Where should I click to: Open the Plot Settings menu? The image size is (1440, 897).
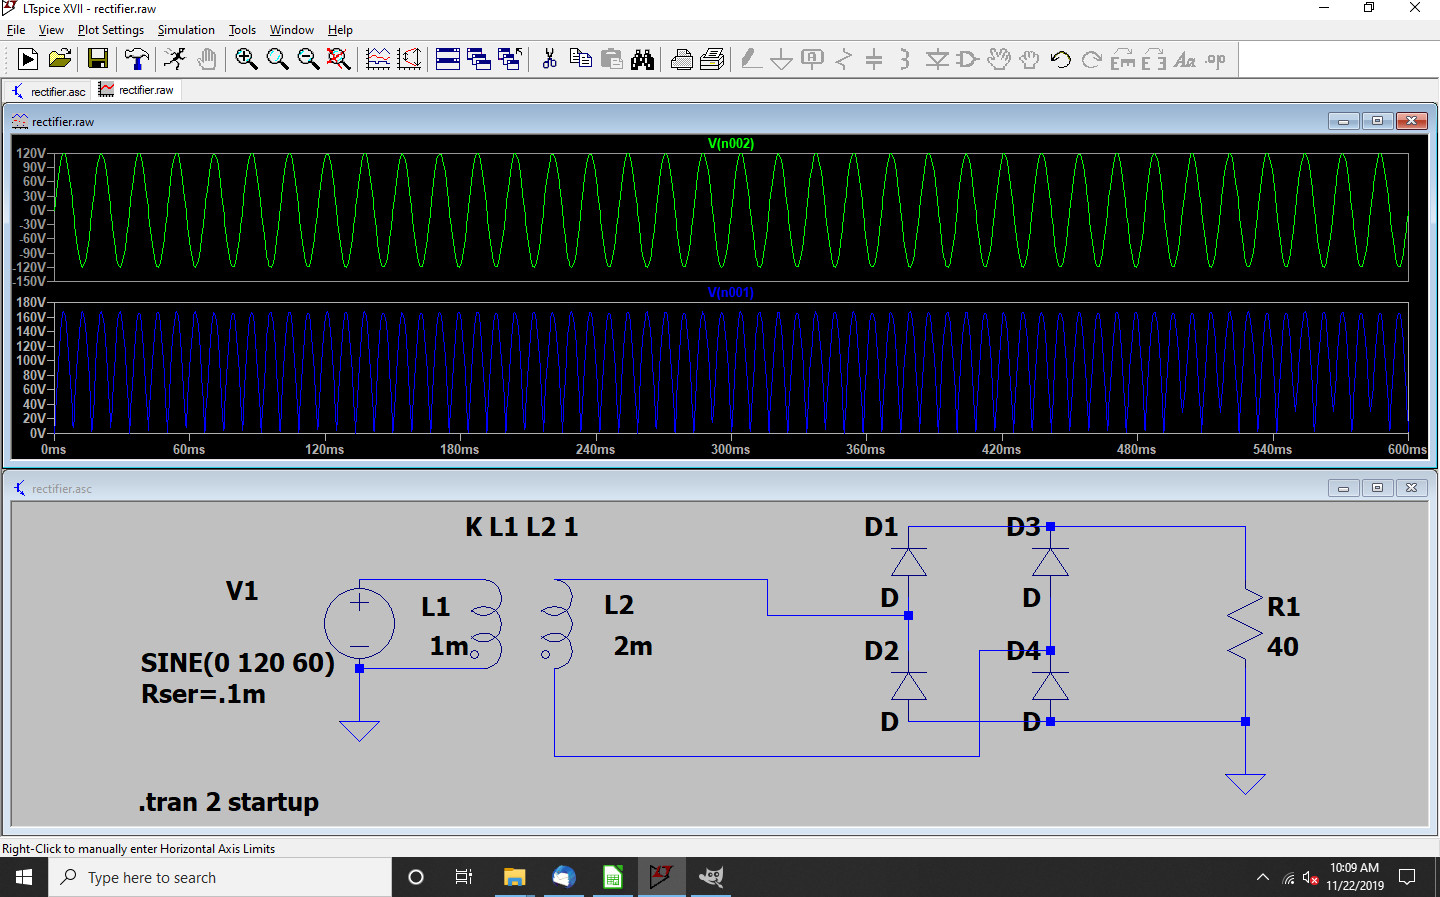(110, 29)
